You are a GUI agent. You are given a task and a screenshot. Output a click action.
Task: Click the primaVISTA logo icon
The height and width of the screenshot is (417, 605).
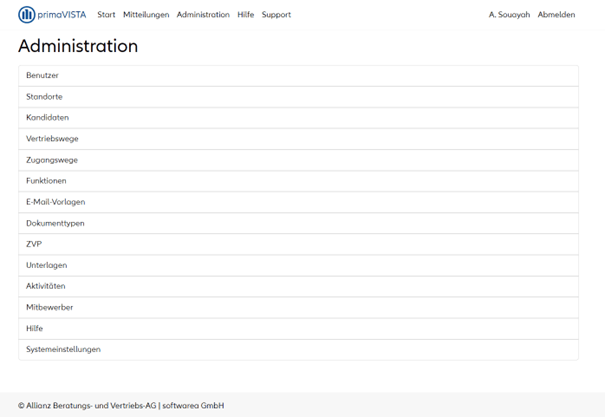click(x=27, y=15)
